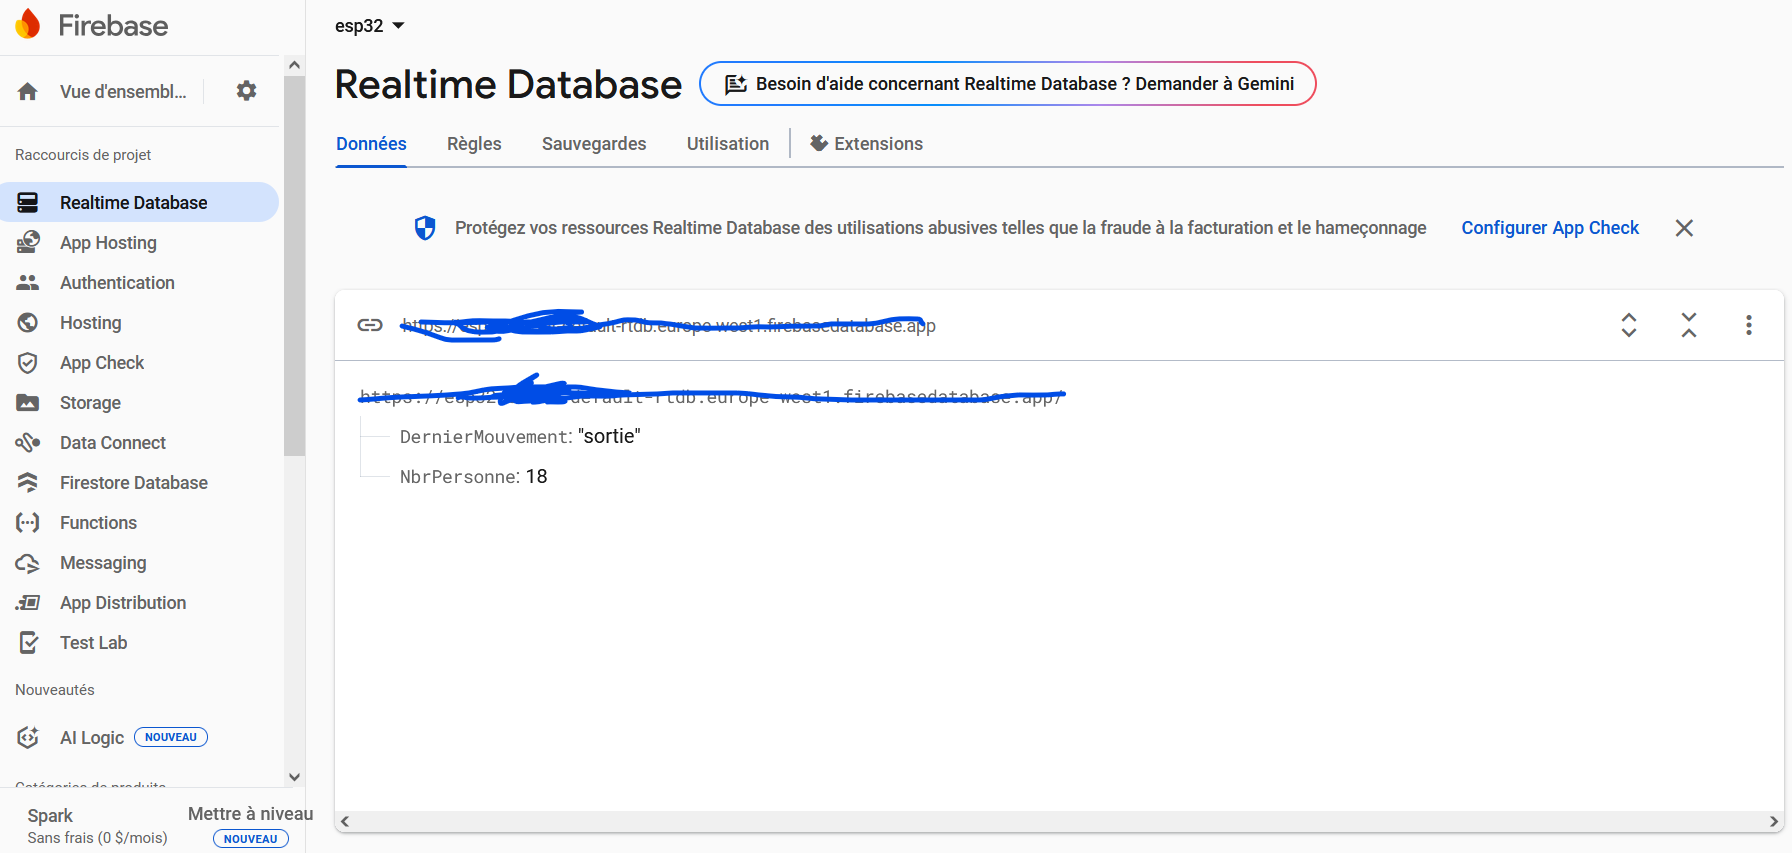Expand all database nodes

1629,325
